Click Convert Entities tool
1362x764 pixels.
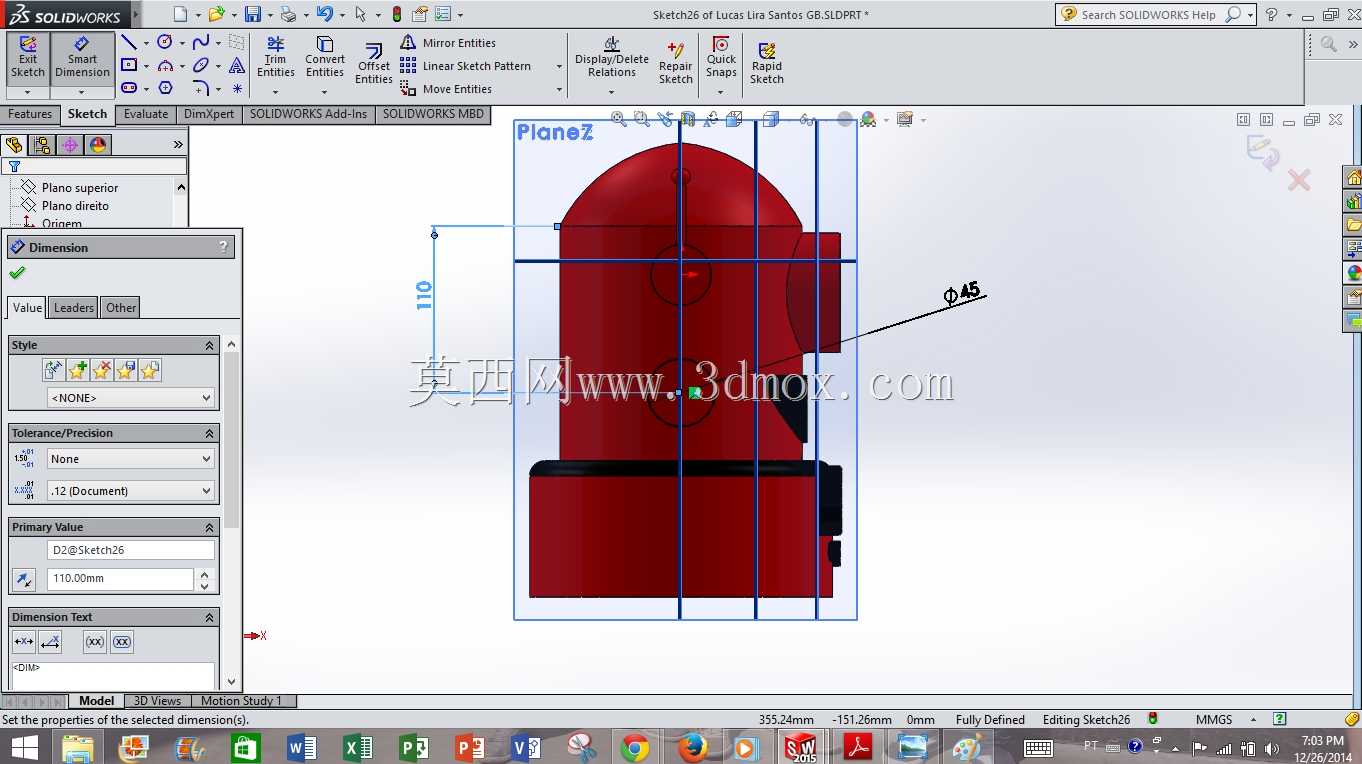click(x=325, y=57)
